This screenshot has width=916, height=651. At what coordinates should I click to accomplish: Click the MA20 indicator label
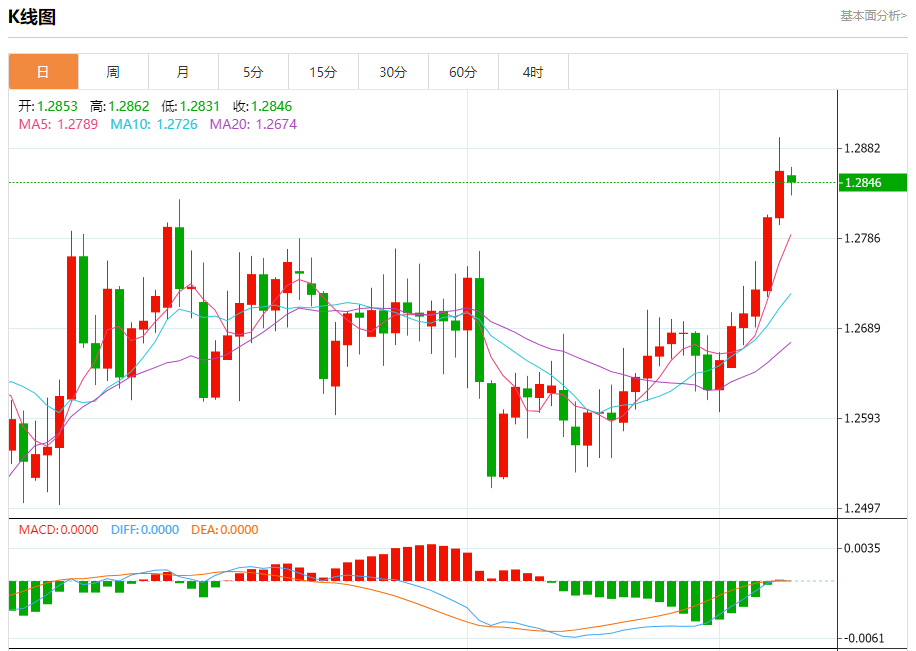[254, 124]
